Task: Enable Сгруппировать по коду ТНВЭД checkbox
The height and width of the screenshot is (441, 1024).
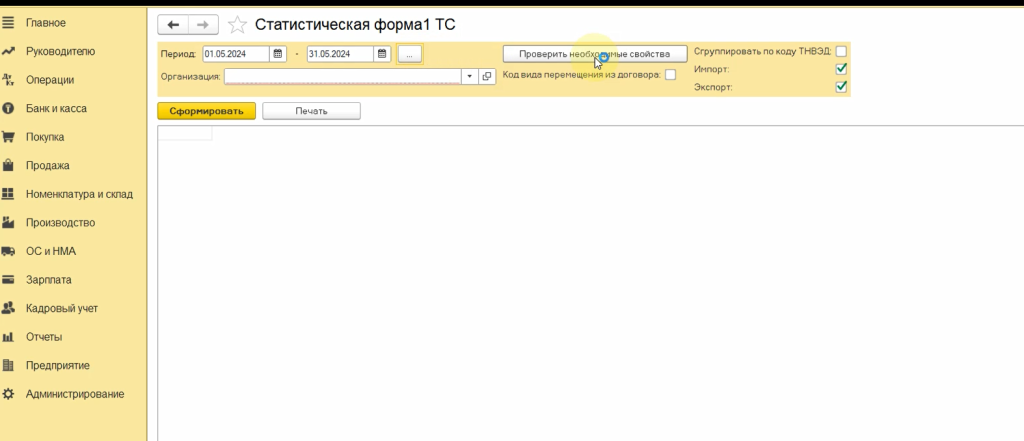Action: click(841, 51)
